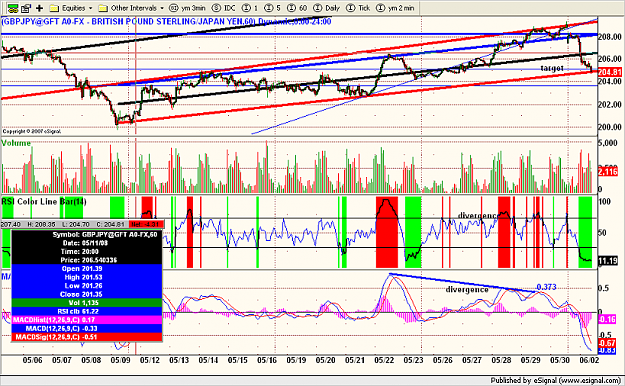The width and height of the screenshot is (625, 386).
Task: Click the 05/12 date axis label
Action: 149,360
